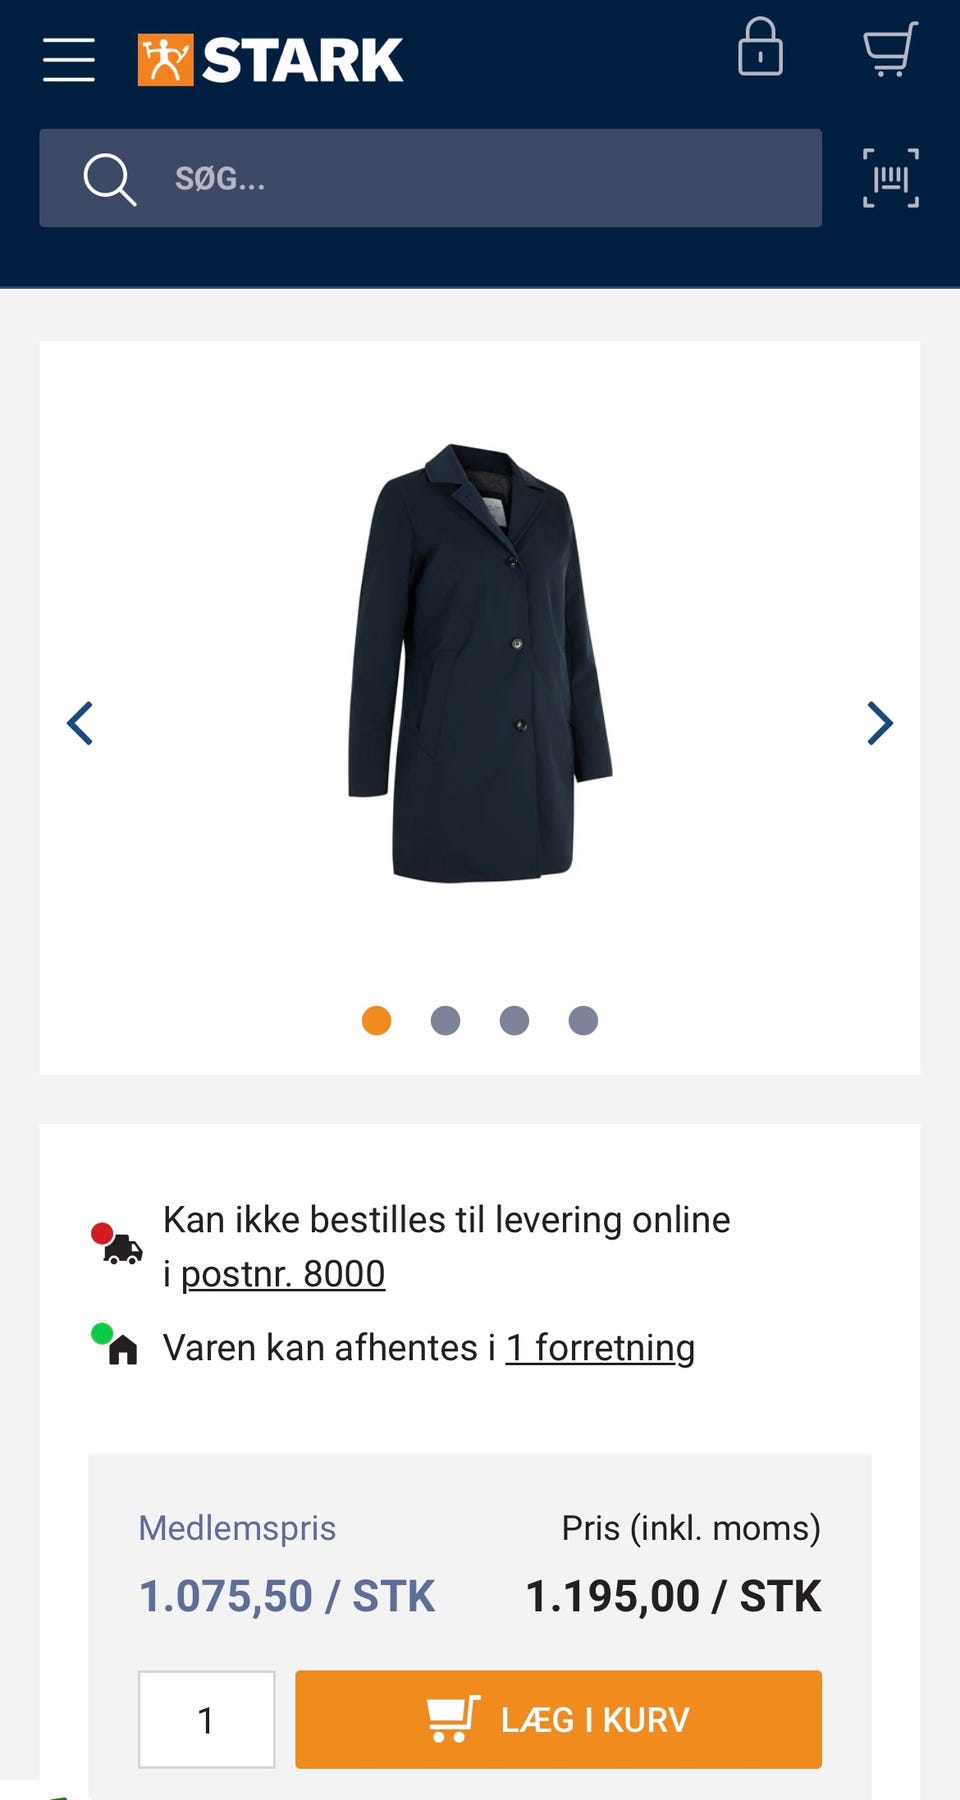Open the login padlock icon

coord(760,47)
